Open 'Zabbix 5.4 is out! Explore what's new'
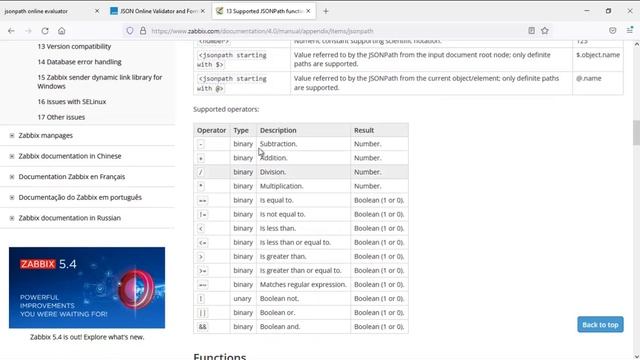The image size is (640, 360). [x=87, y=337]
